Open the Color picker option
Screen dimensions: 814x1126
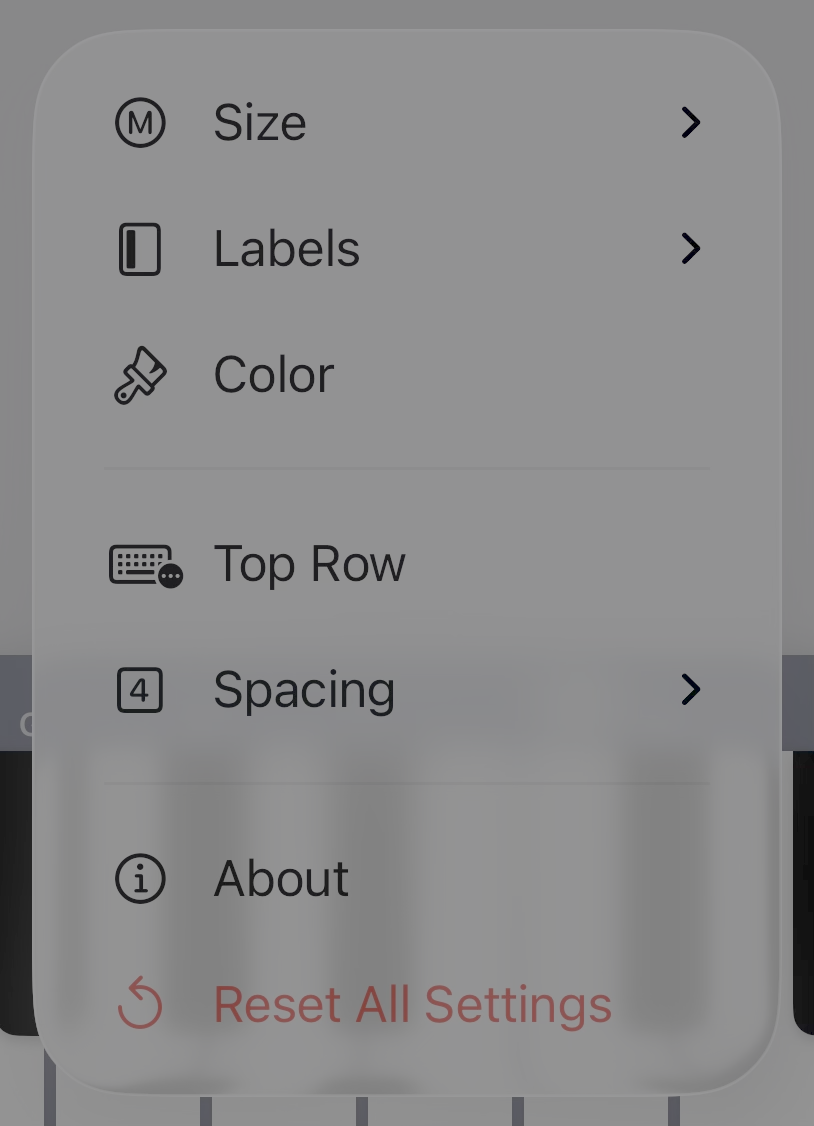point(273,374)
